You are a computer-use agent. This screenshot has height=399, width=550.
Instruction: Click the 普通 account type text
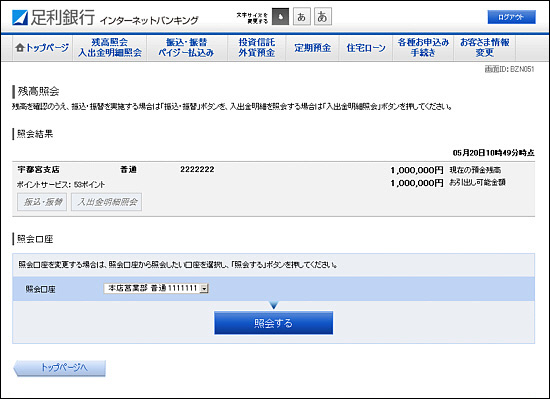(x=128, y=170)
